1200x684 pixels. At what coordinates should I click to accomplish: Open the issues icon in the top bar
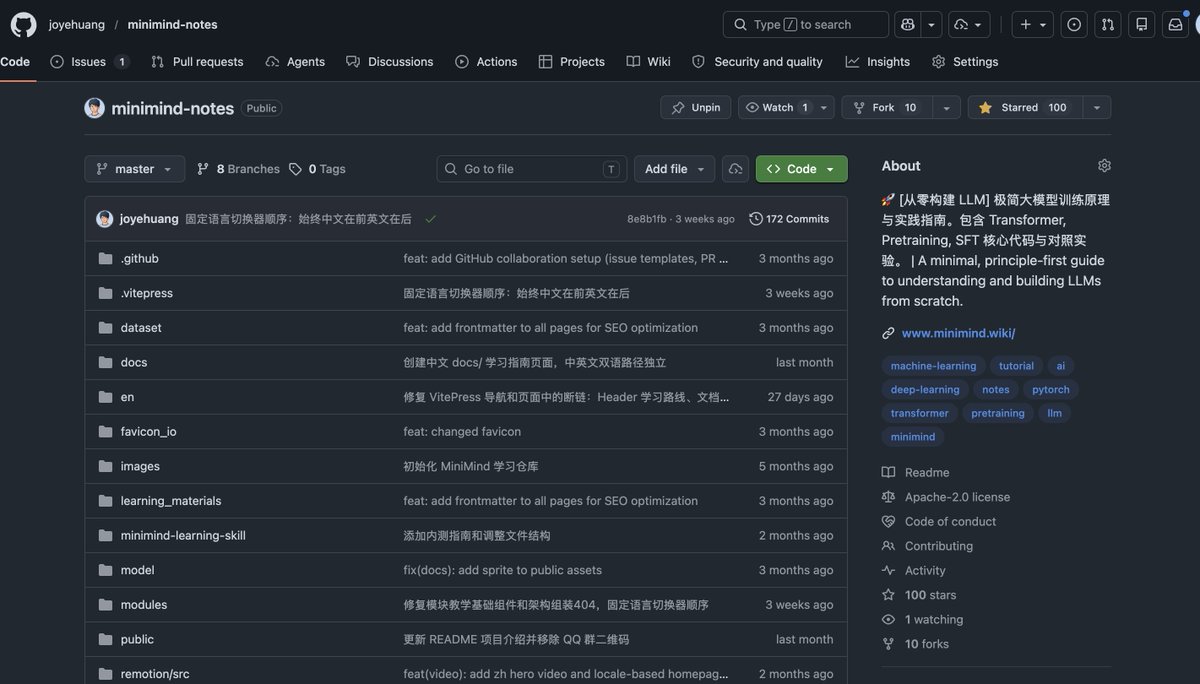(1074, 24)
